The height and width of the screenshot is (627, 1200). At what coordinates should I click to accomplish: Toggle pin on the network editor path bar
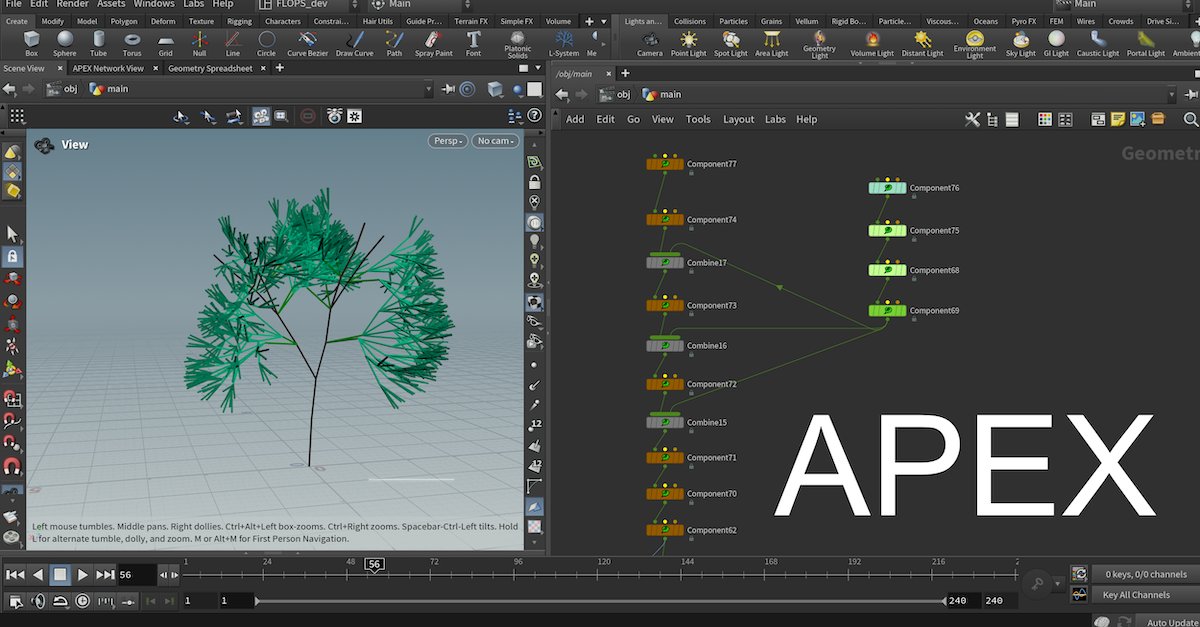pos(1191,94)
